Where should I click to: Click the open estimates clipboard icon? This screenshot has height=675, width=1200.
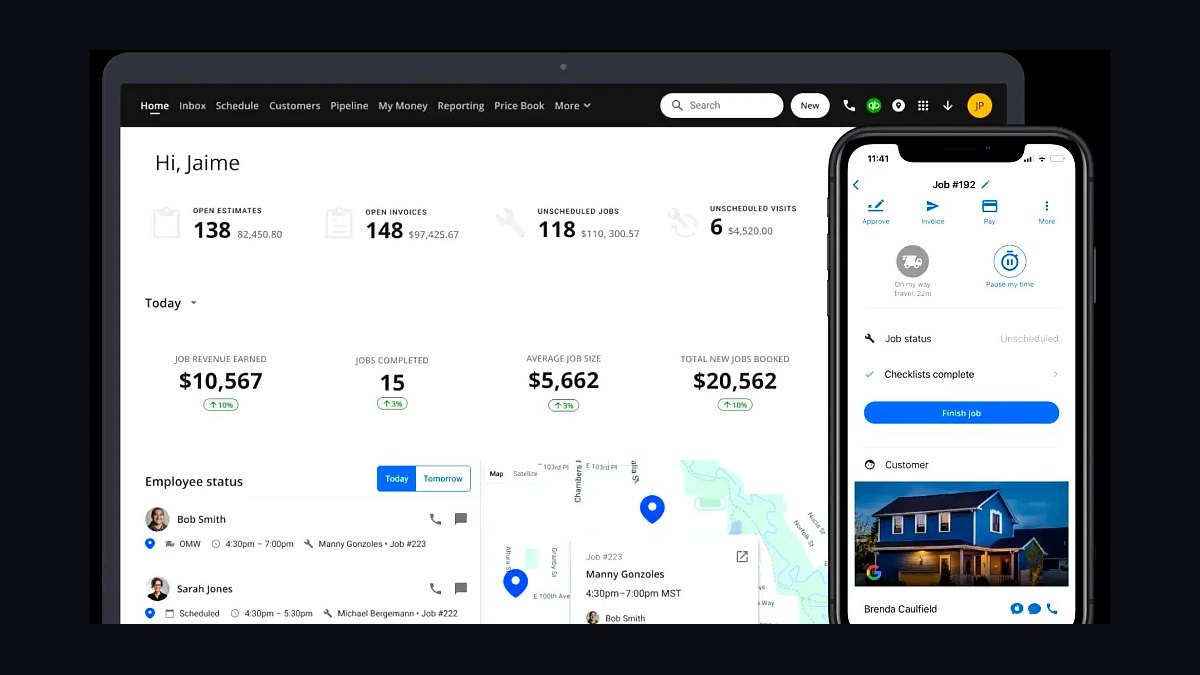click(167, 222)
